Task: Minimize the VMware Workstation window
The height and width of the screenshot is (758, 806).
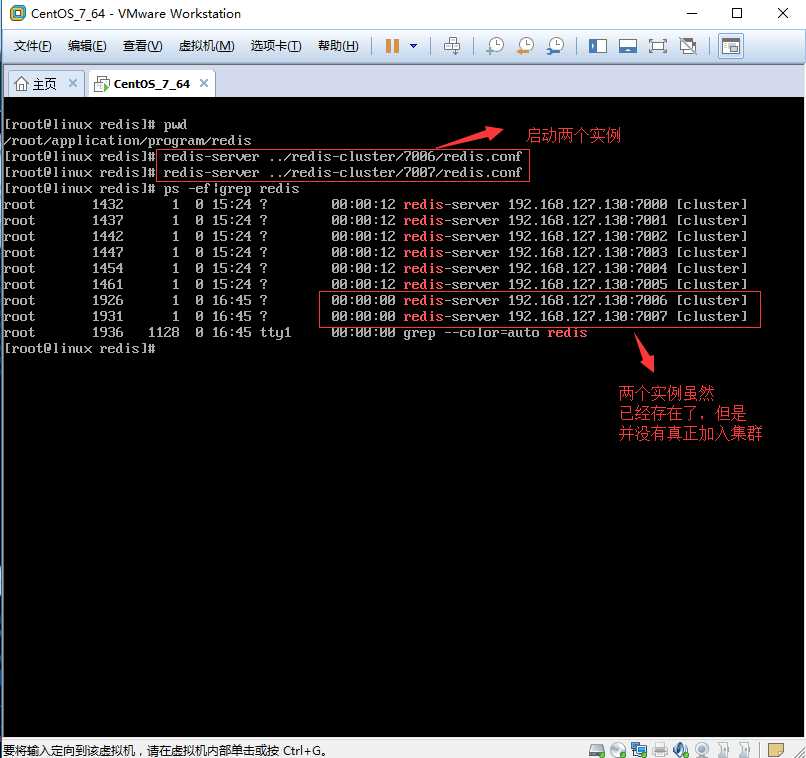Action: pos(691,13)
